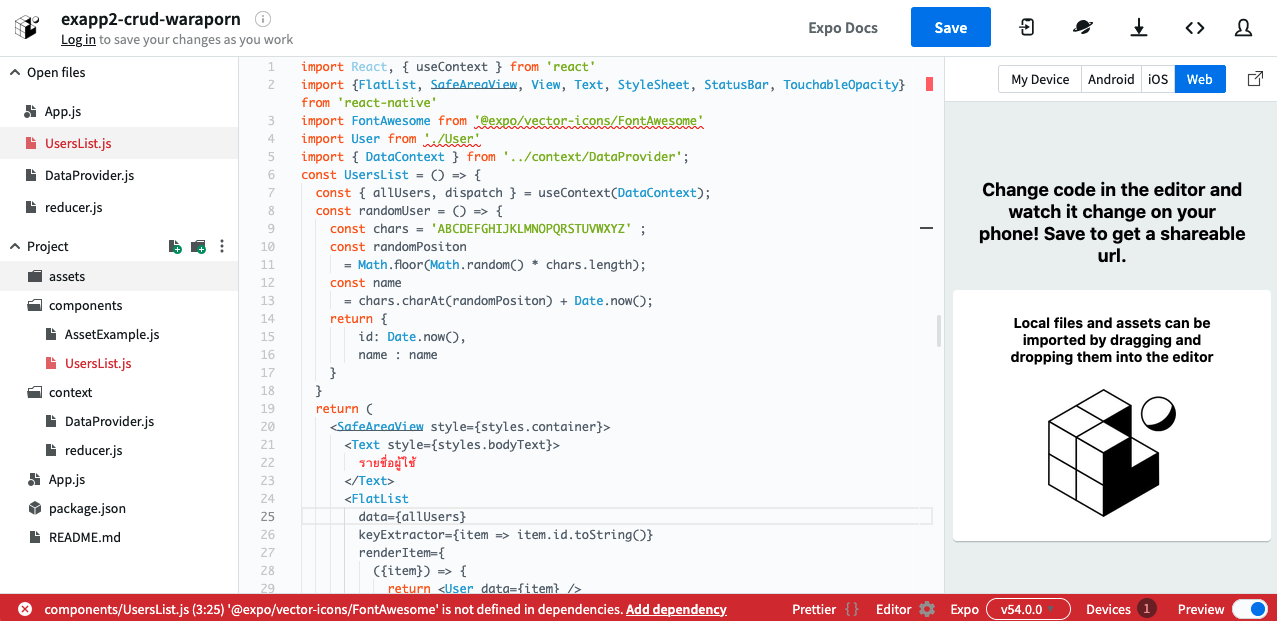This screenshot has height=621, width=1277.
Task: Click the planet icon in top toolbar
Action: pos(1083,28)
